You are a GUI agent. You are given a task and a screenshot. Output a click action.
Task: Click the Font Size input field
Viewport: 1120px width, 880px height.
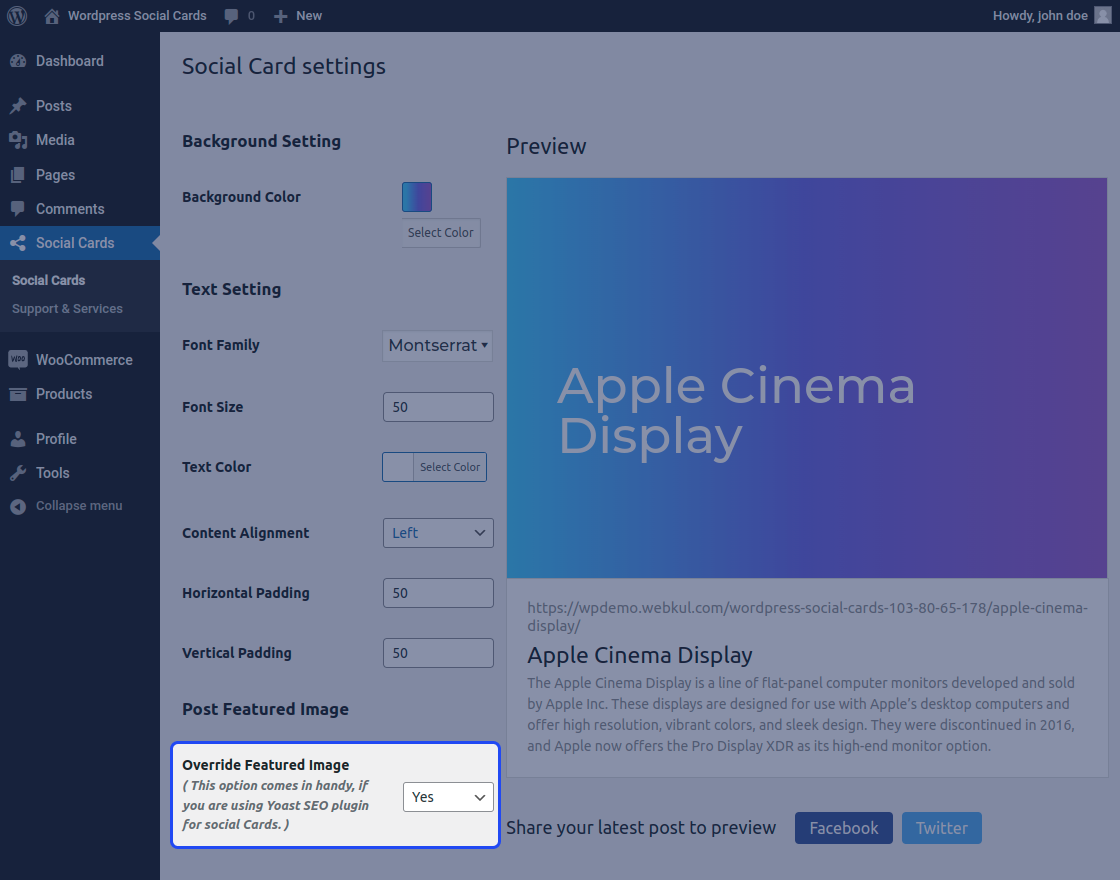[438, 407]
